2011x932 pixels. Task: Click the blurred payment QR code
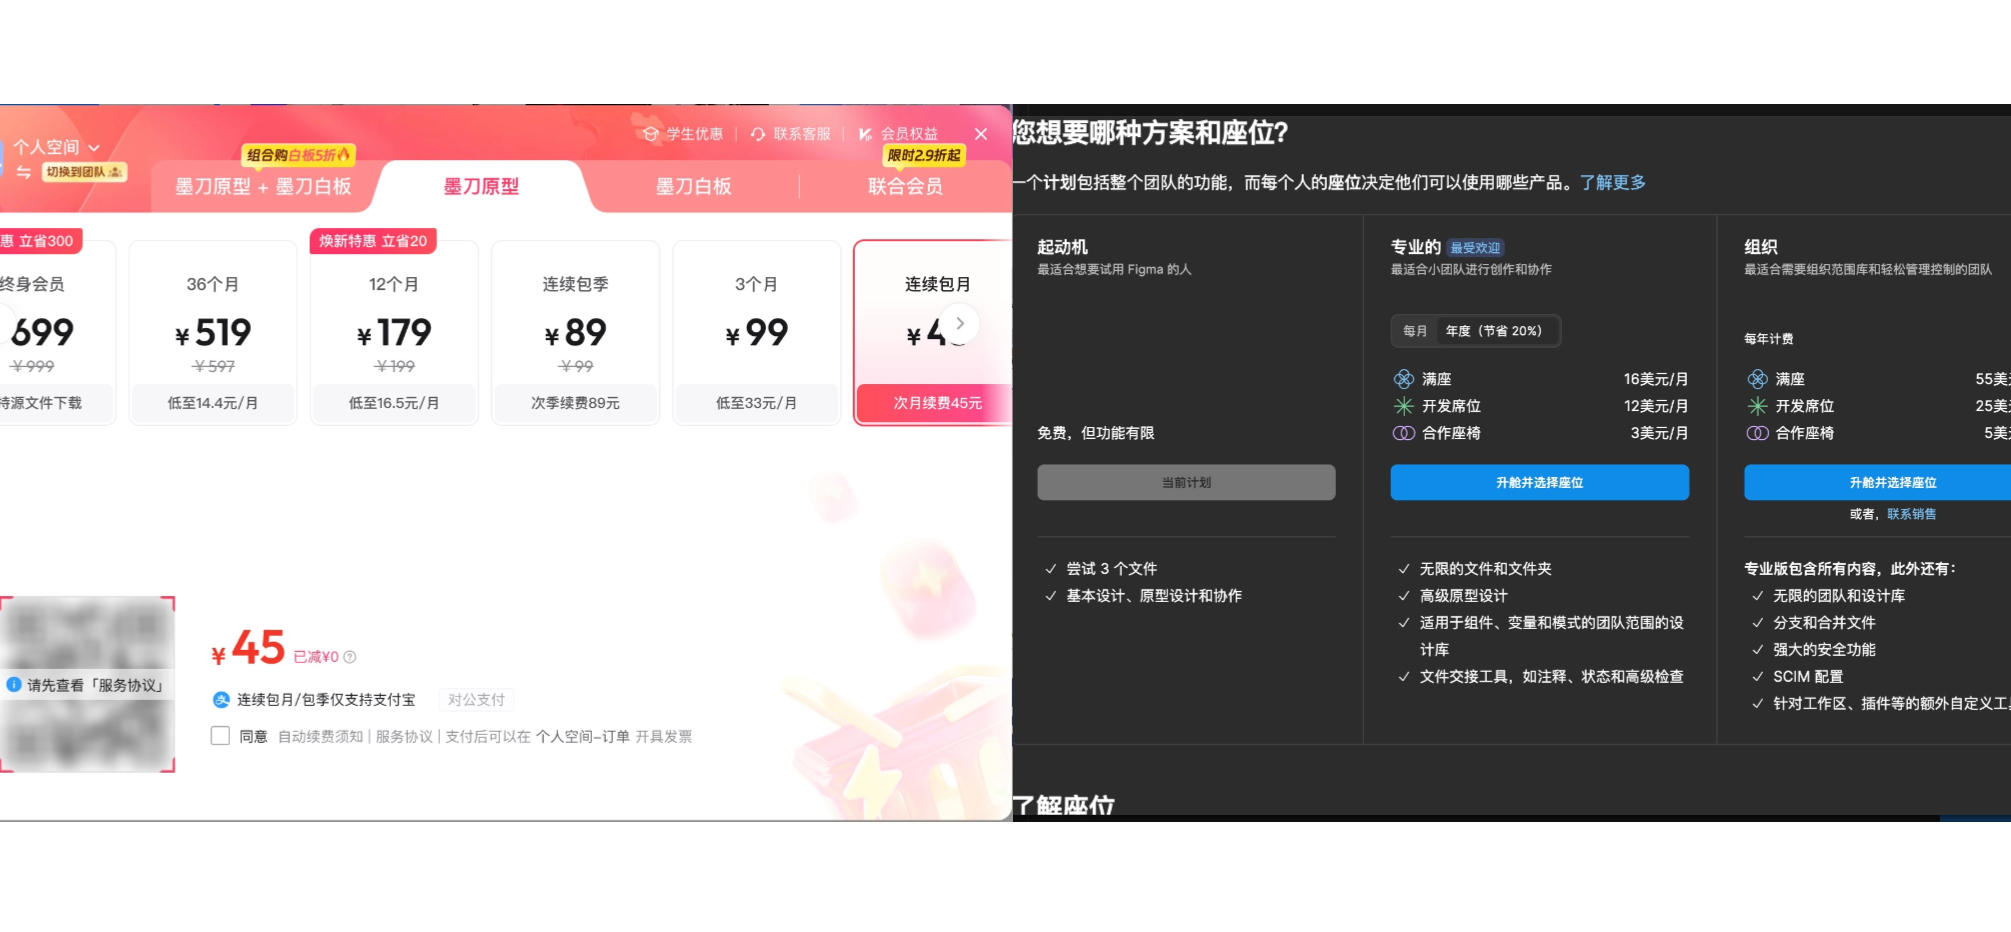pyautogui.click(x=88, y=684)
